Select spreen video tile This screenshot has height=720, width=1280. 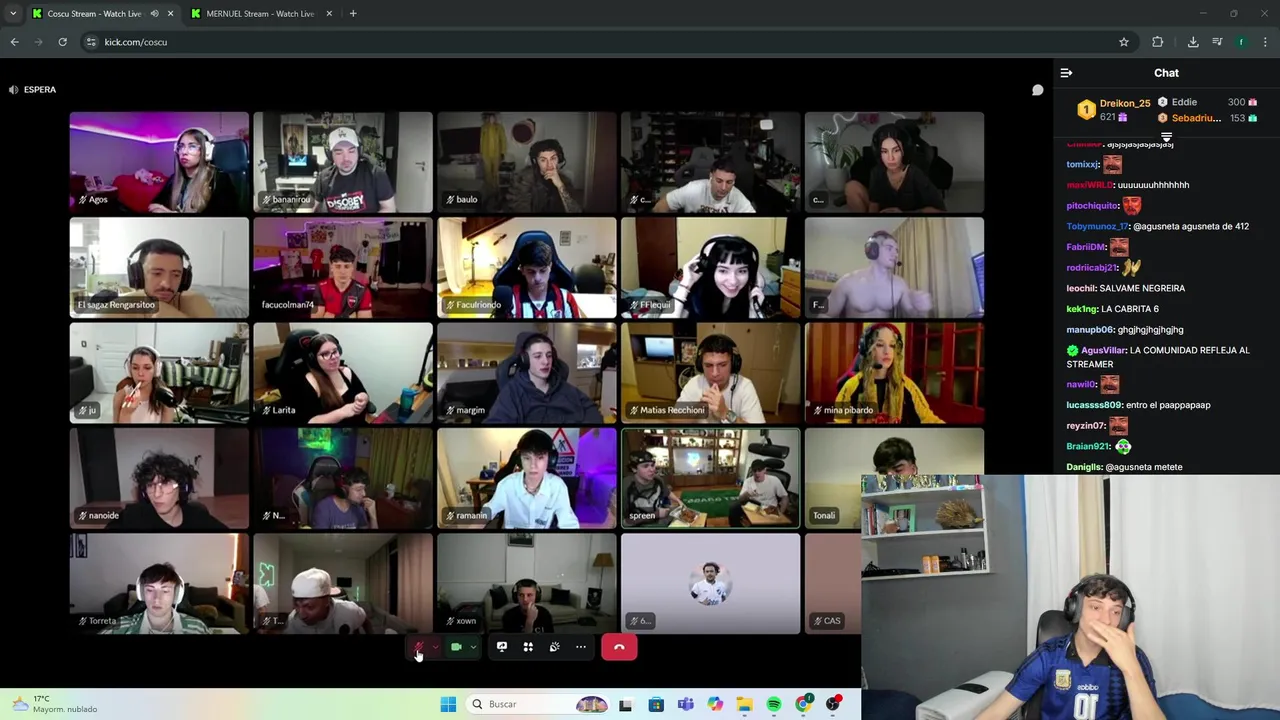[711, 478]
